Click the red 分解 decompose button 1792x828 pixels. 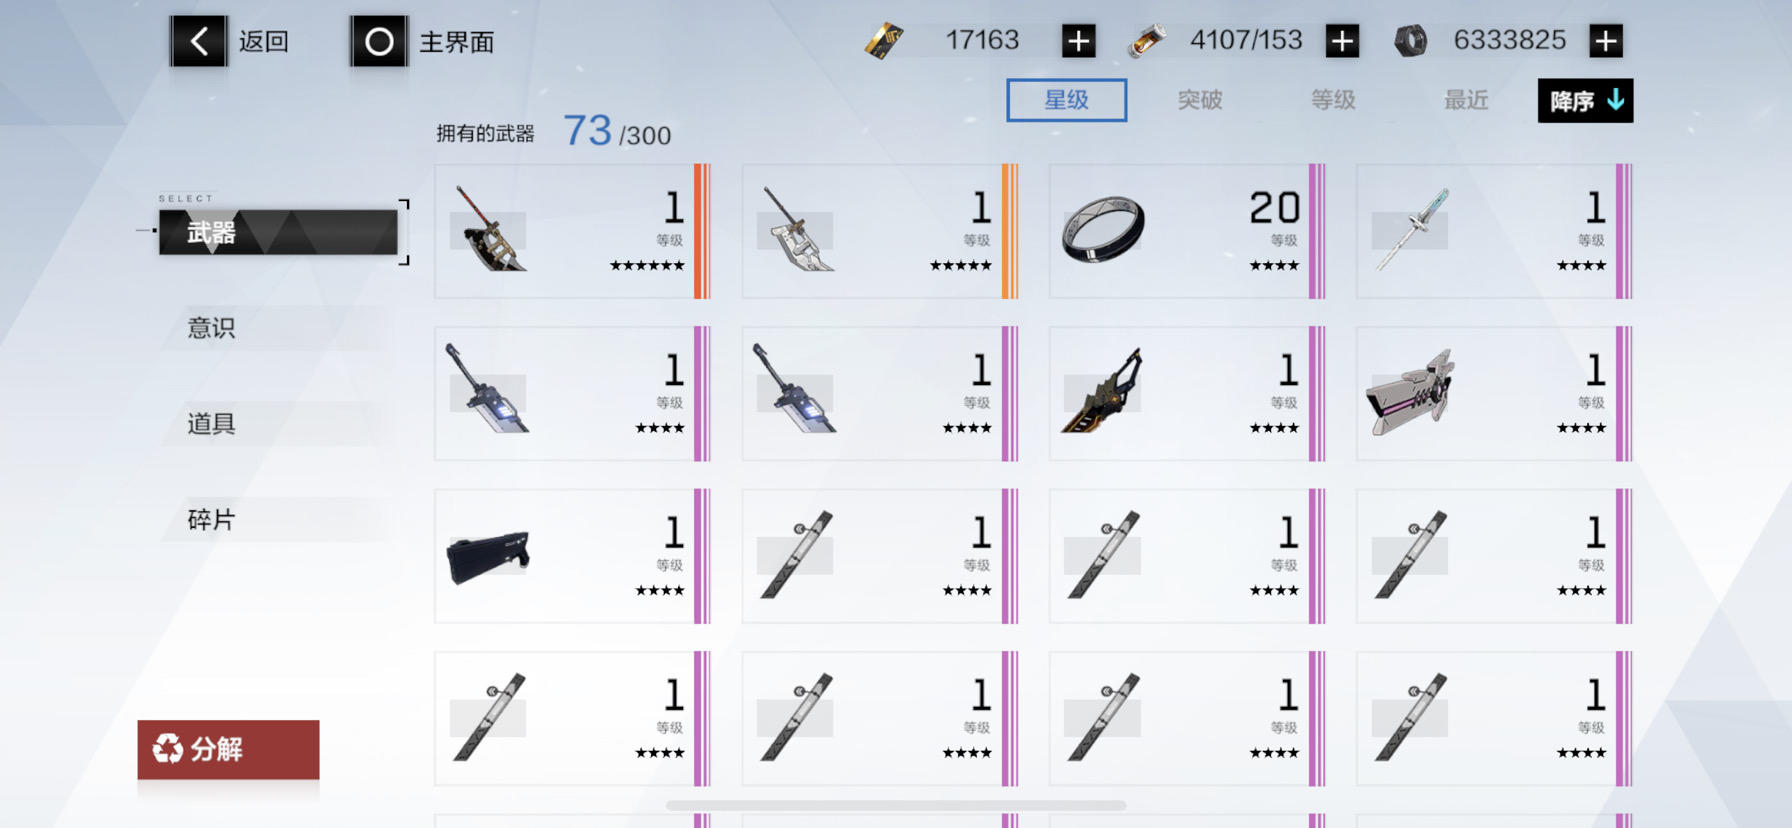click(x=228, y=749)
